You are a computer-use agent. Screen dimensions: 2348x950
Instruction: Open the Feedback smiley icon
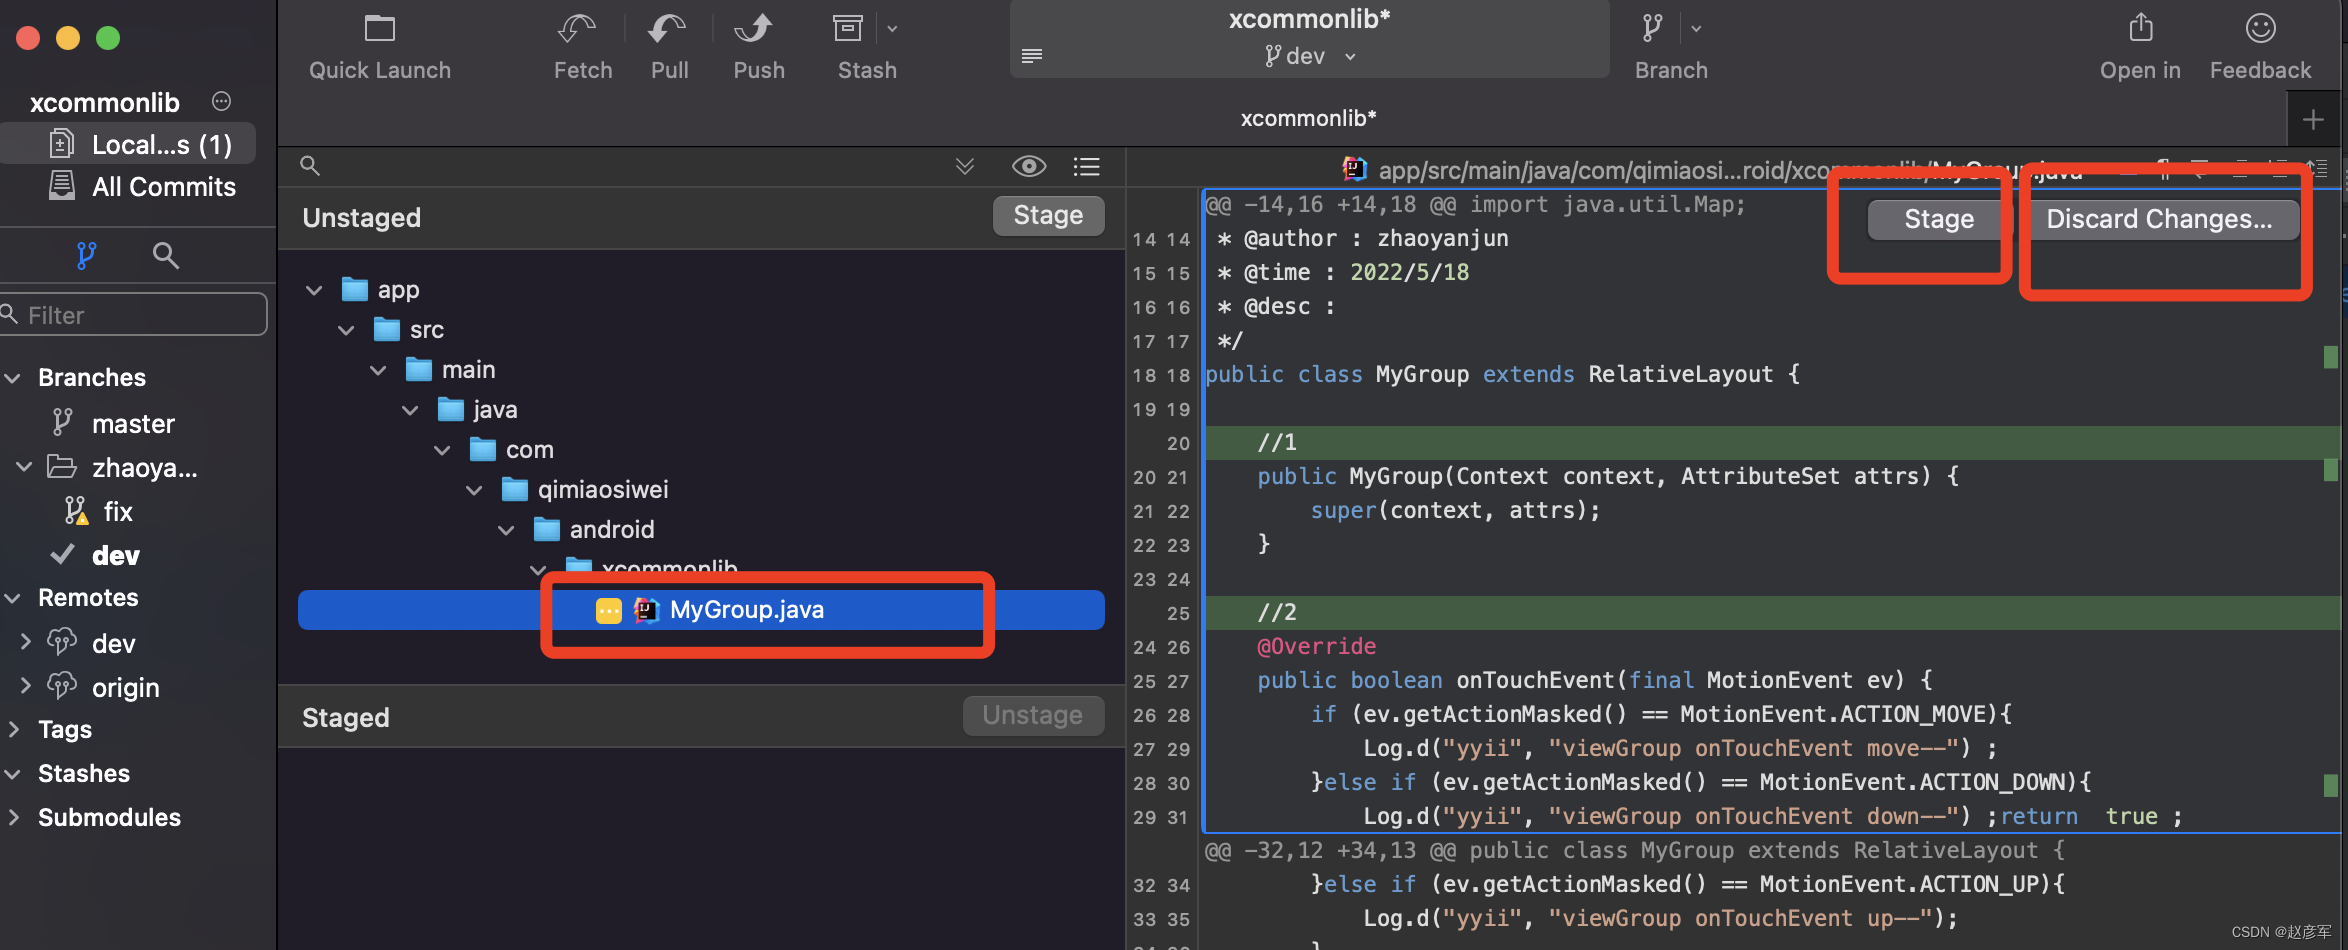point(2261,28)
